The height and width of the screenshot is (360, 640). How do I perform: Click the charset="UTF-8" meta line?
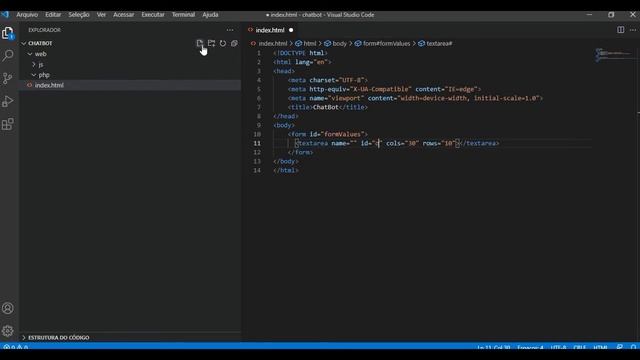328,80
